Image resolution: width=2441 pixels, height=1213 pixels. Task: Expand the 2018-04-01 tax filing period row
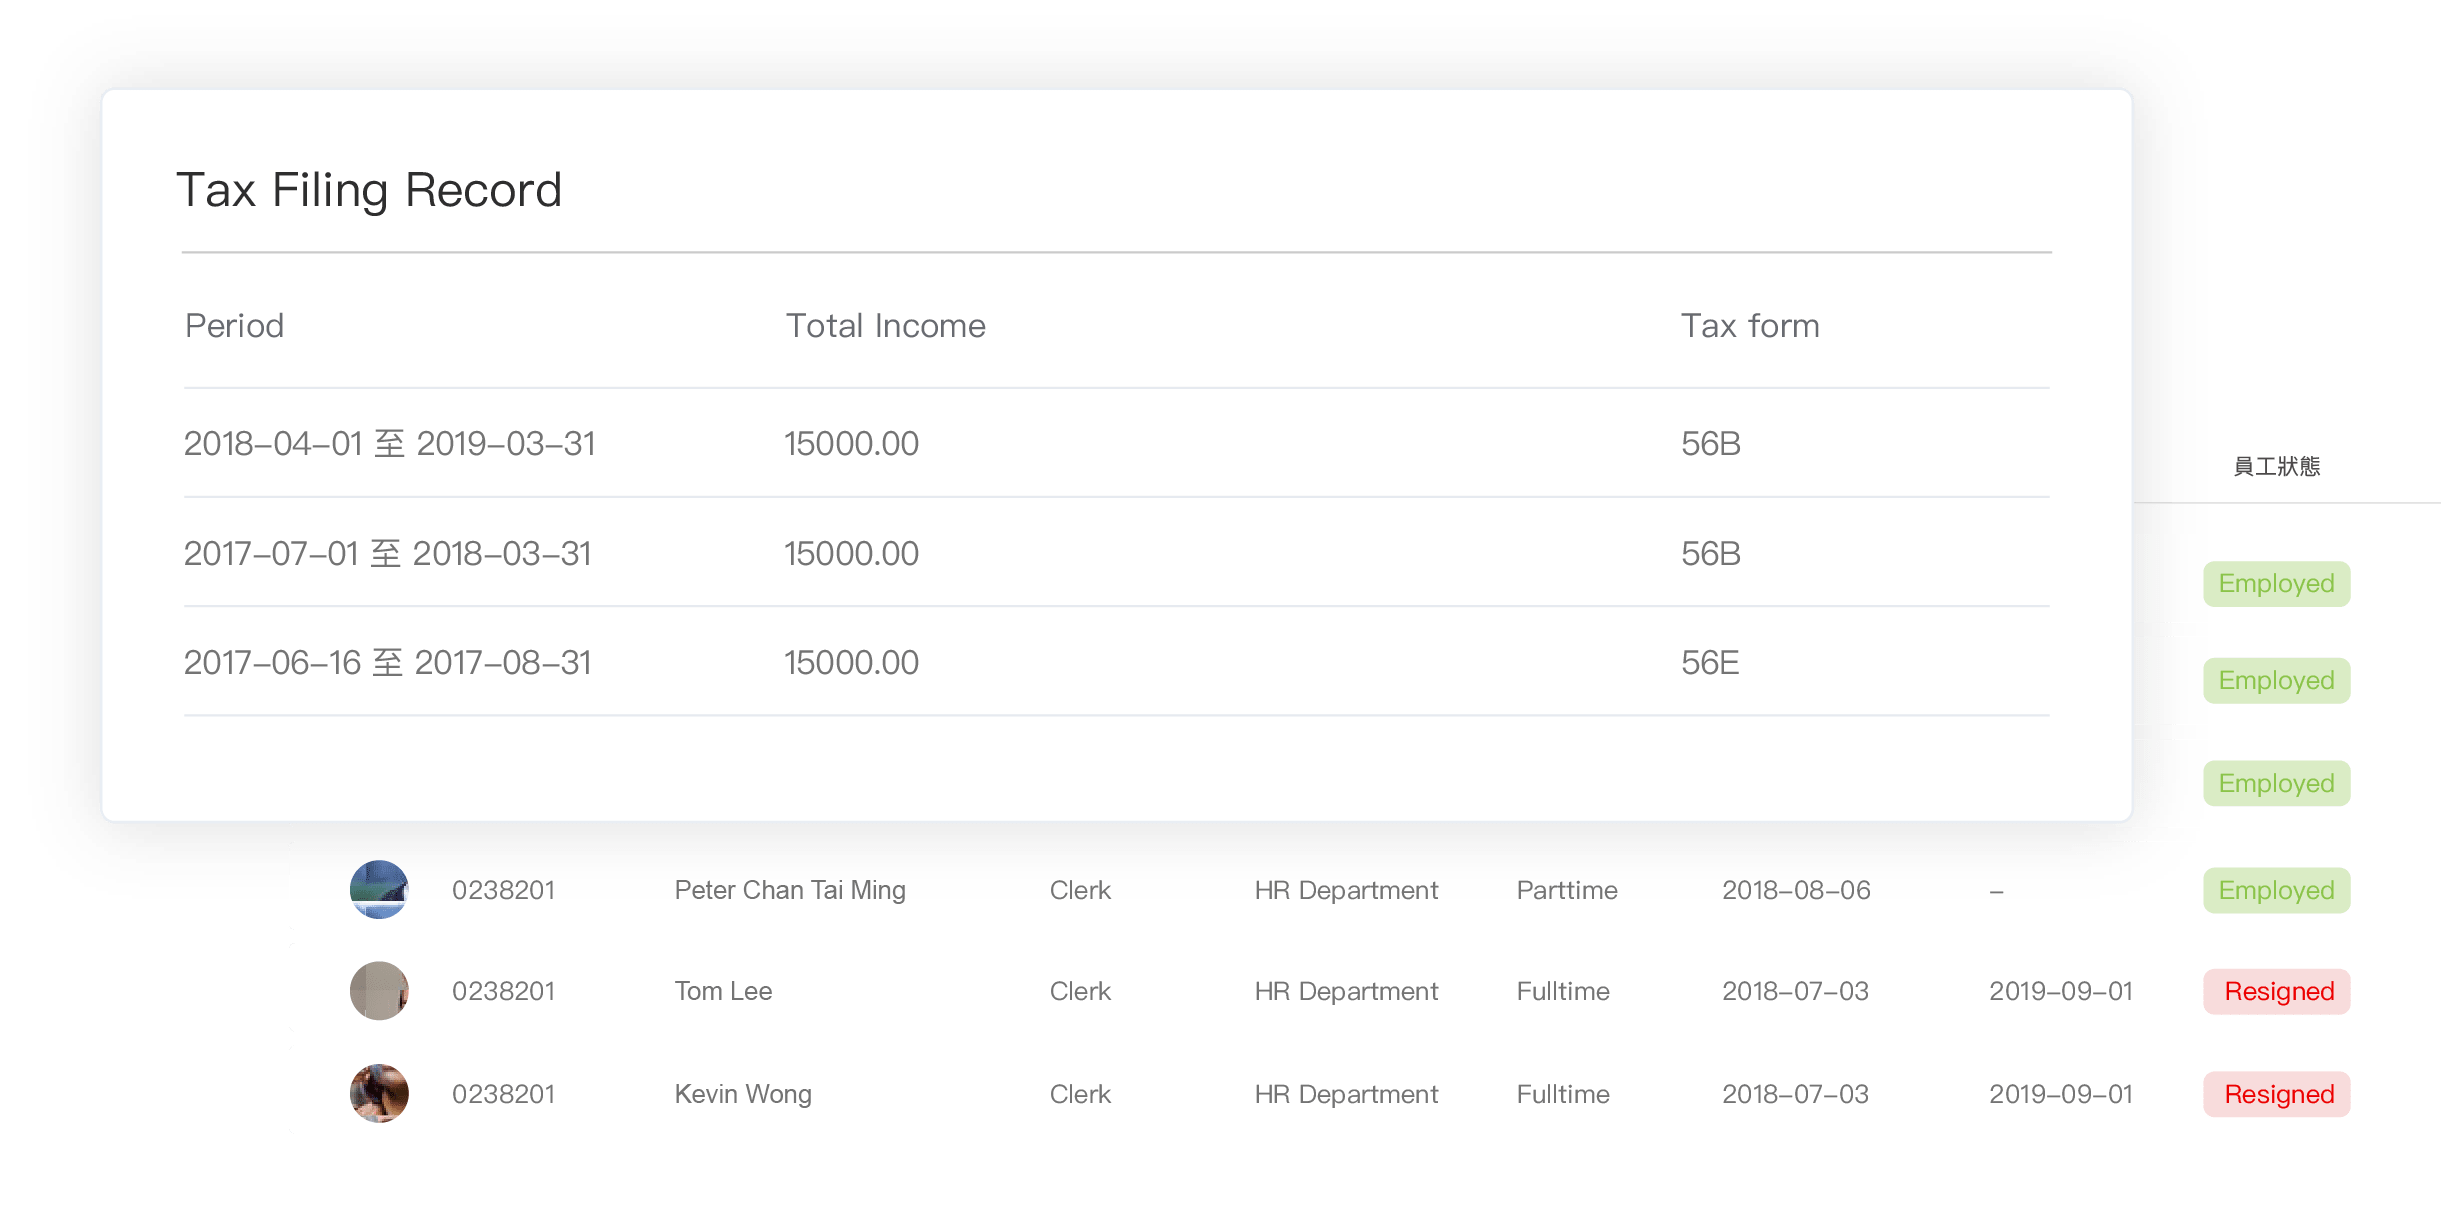click(389, 443)
